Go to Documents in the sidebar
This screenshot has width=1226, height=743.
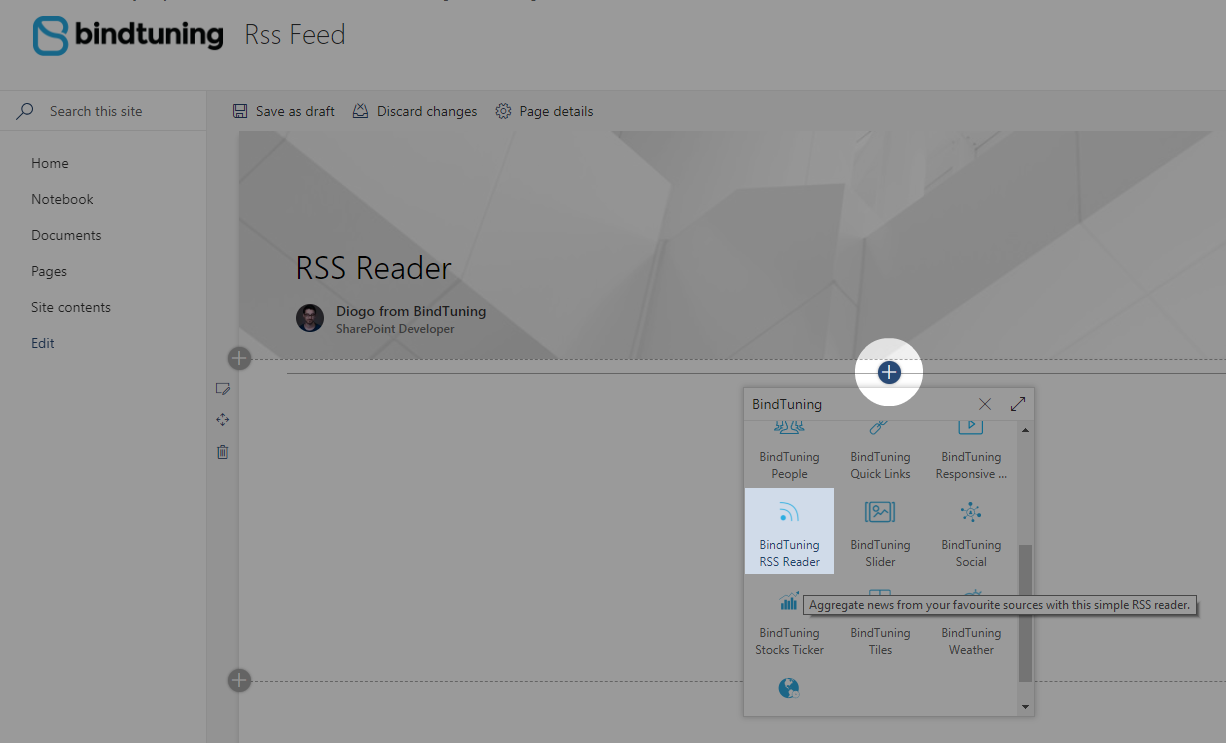pos(66,235)
